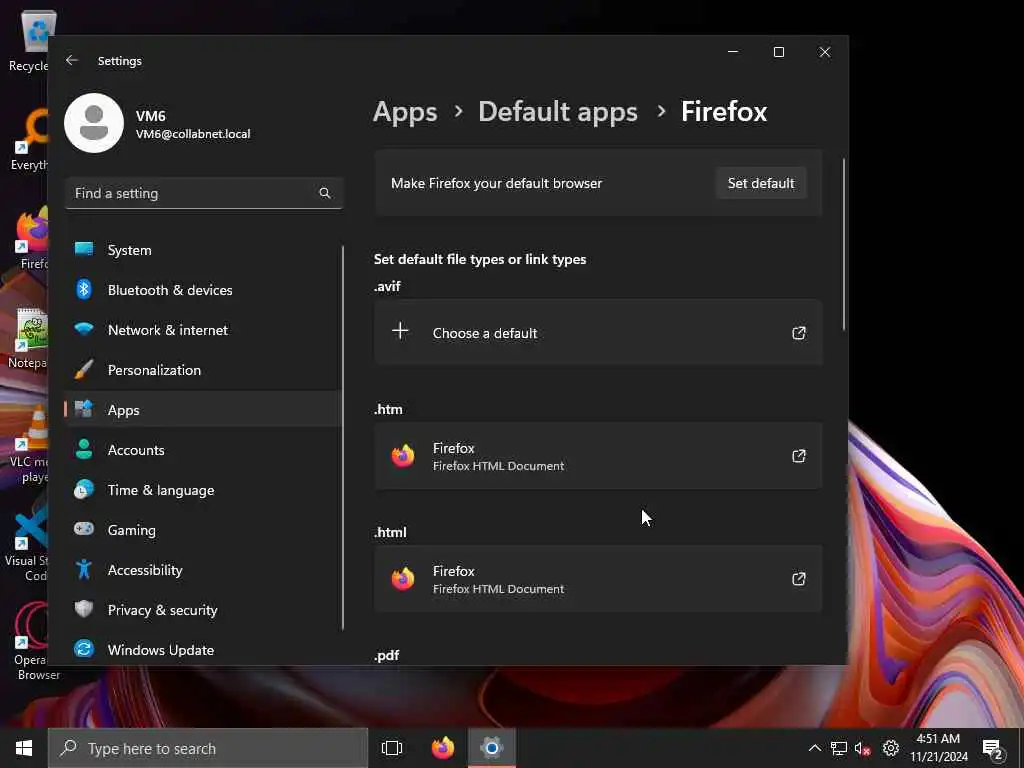This screenshot has height=768, width=1024.
Task: Click the Gaming controller icon
Action: tap(84, 528)
